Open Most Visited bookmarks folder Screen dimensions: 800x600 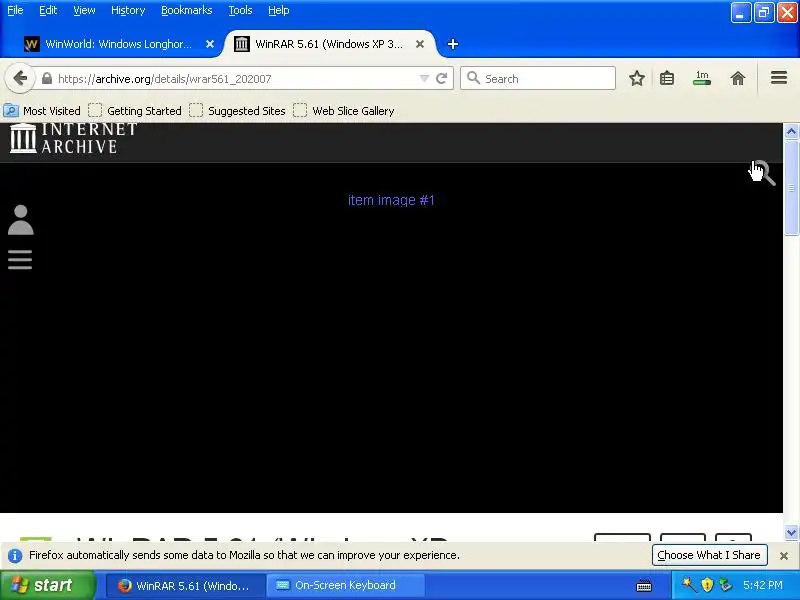pyautogui.click(x=42, y=111)
